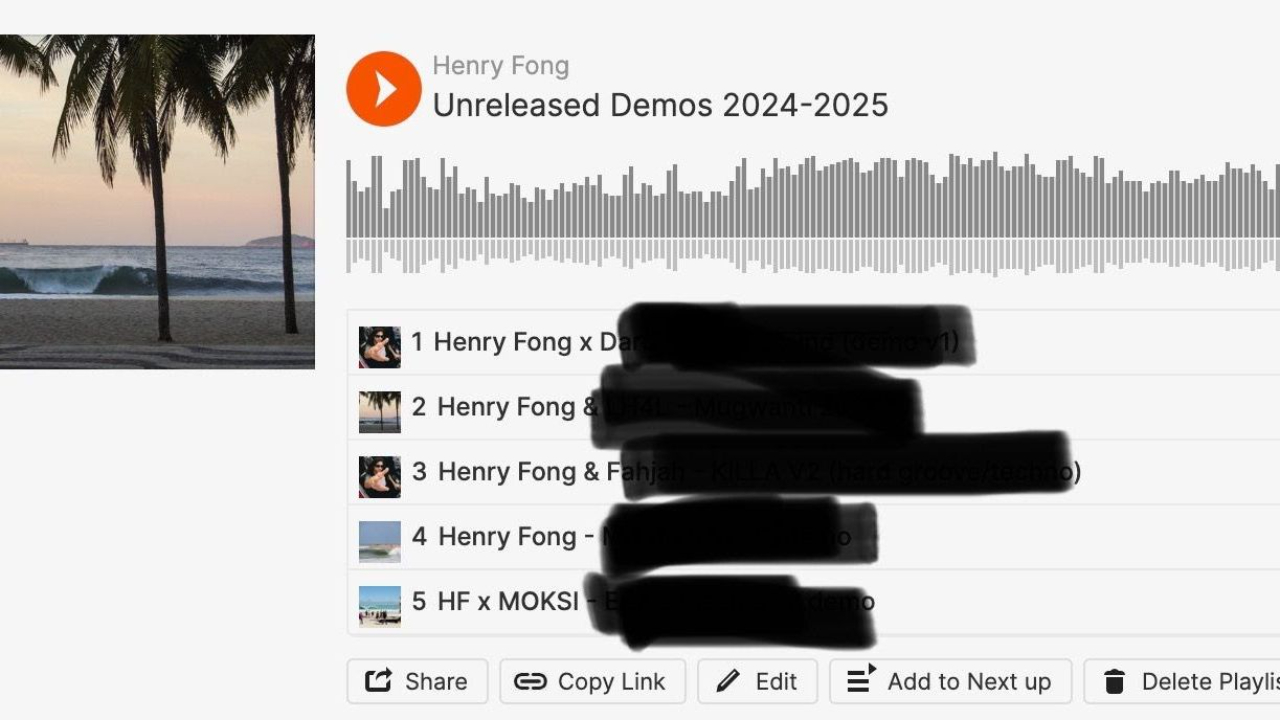Seek within the playlist waveform
Screen dimensions: 1280x720
[813, 213]
